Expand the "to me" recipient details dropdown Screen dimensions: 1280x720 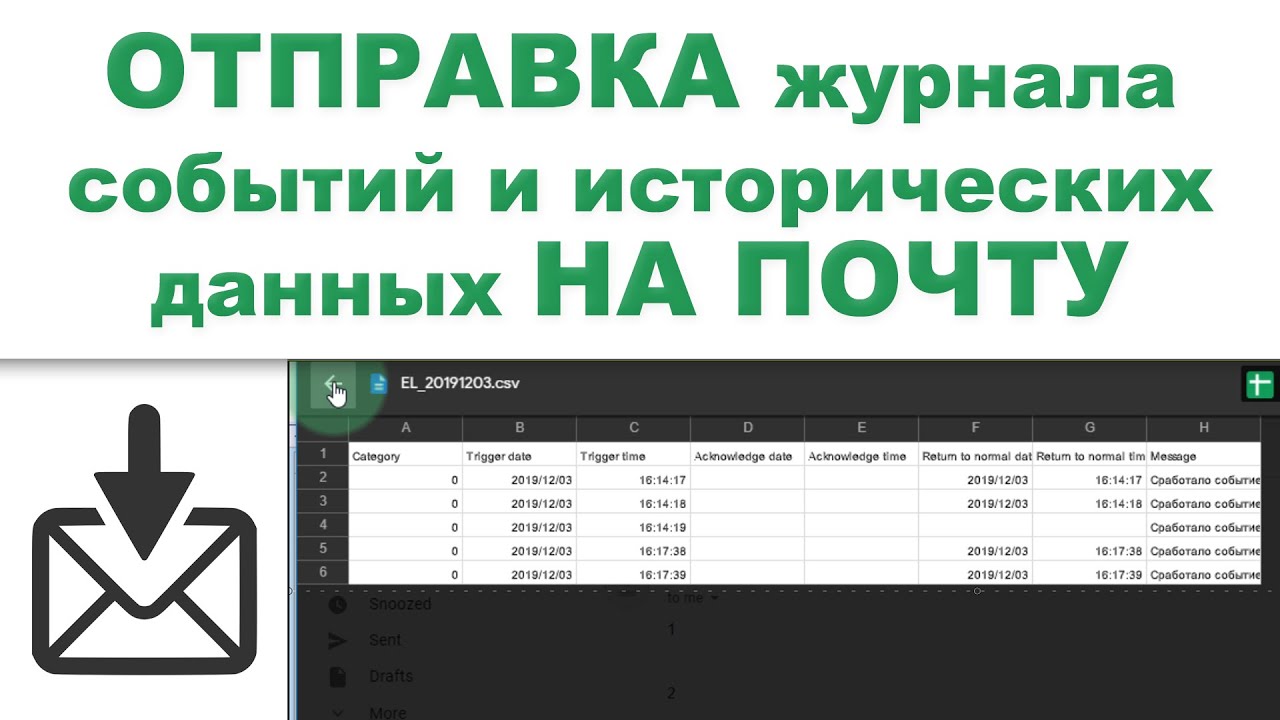714,598
